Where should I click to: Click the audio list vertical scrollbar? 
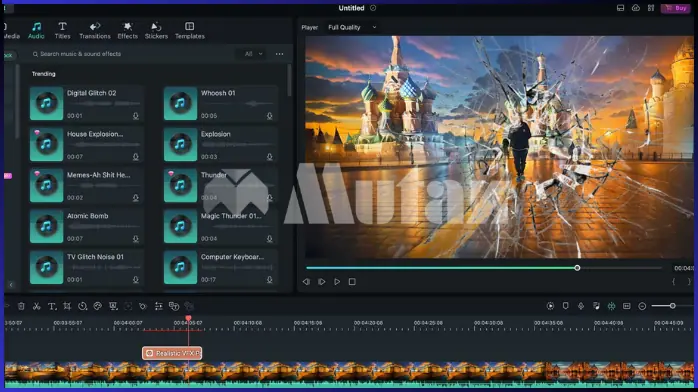click(x=289, y=80)
